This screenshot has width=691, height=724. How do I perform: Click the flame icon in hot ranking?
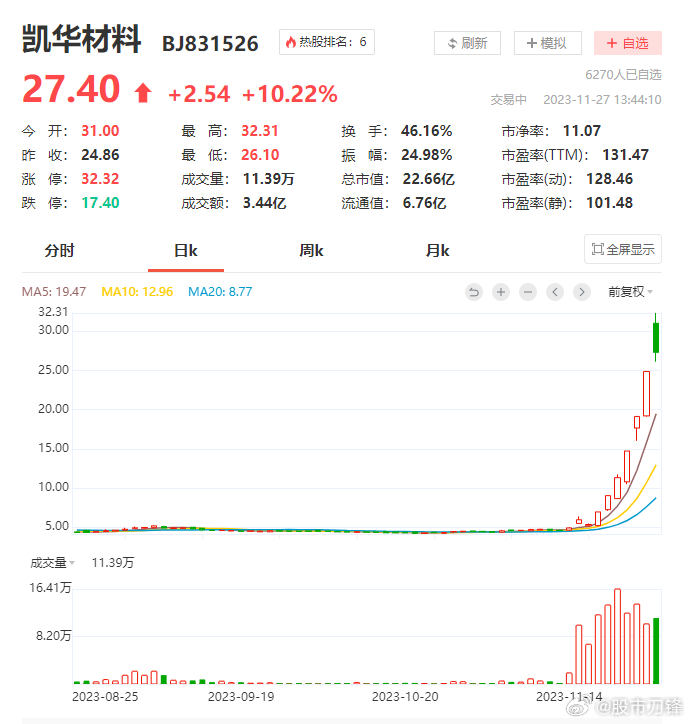(291, 42)
